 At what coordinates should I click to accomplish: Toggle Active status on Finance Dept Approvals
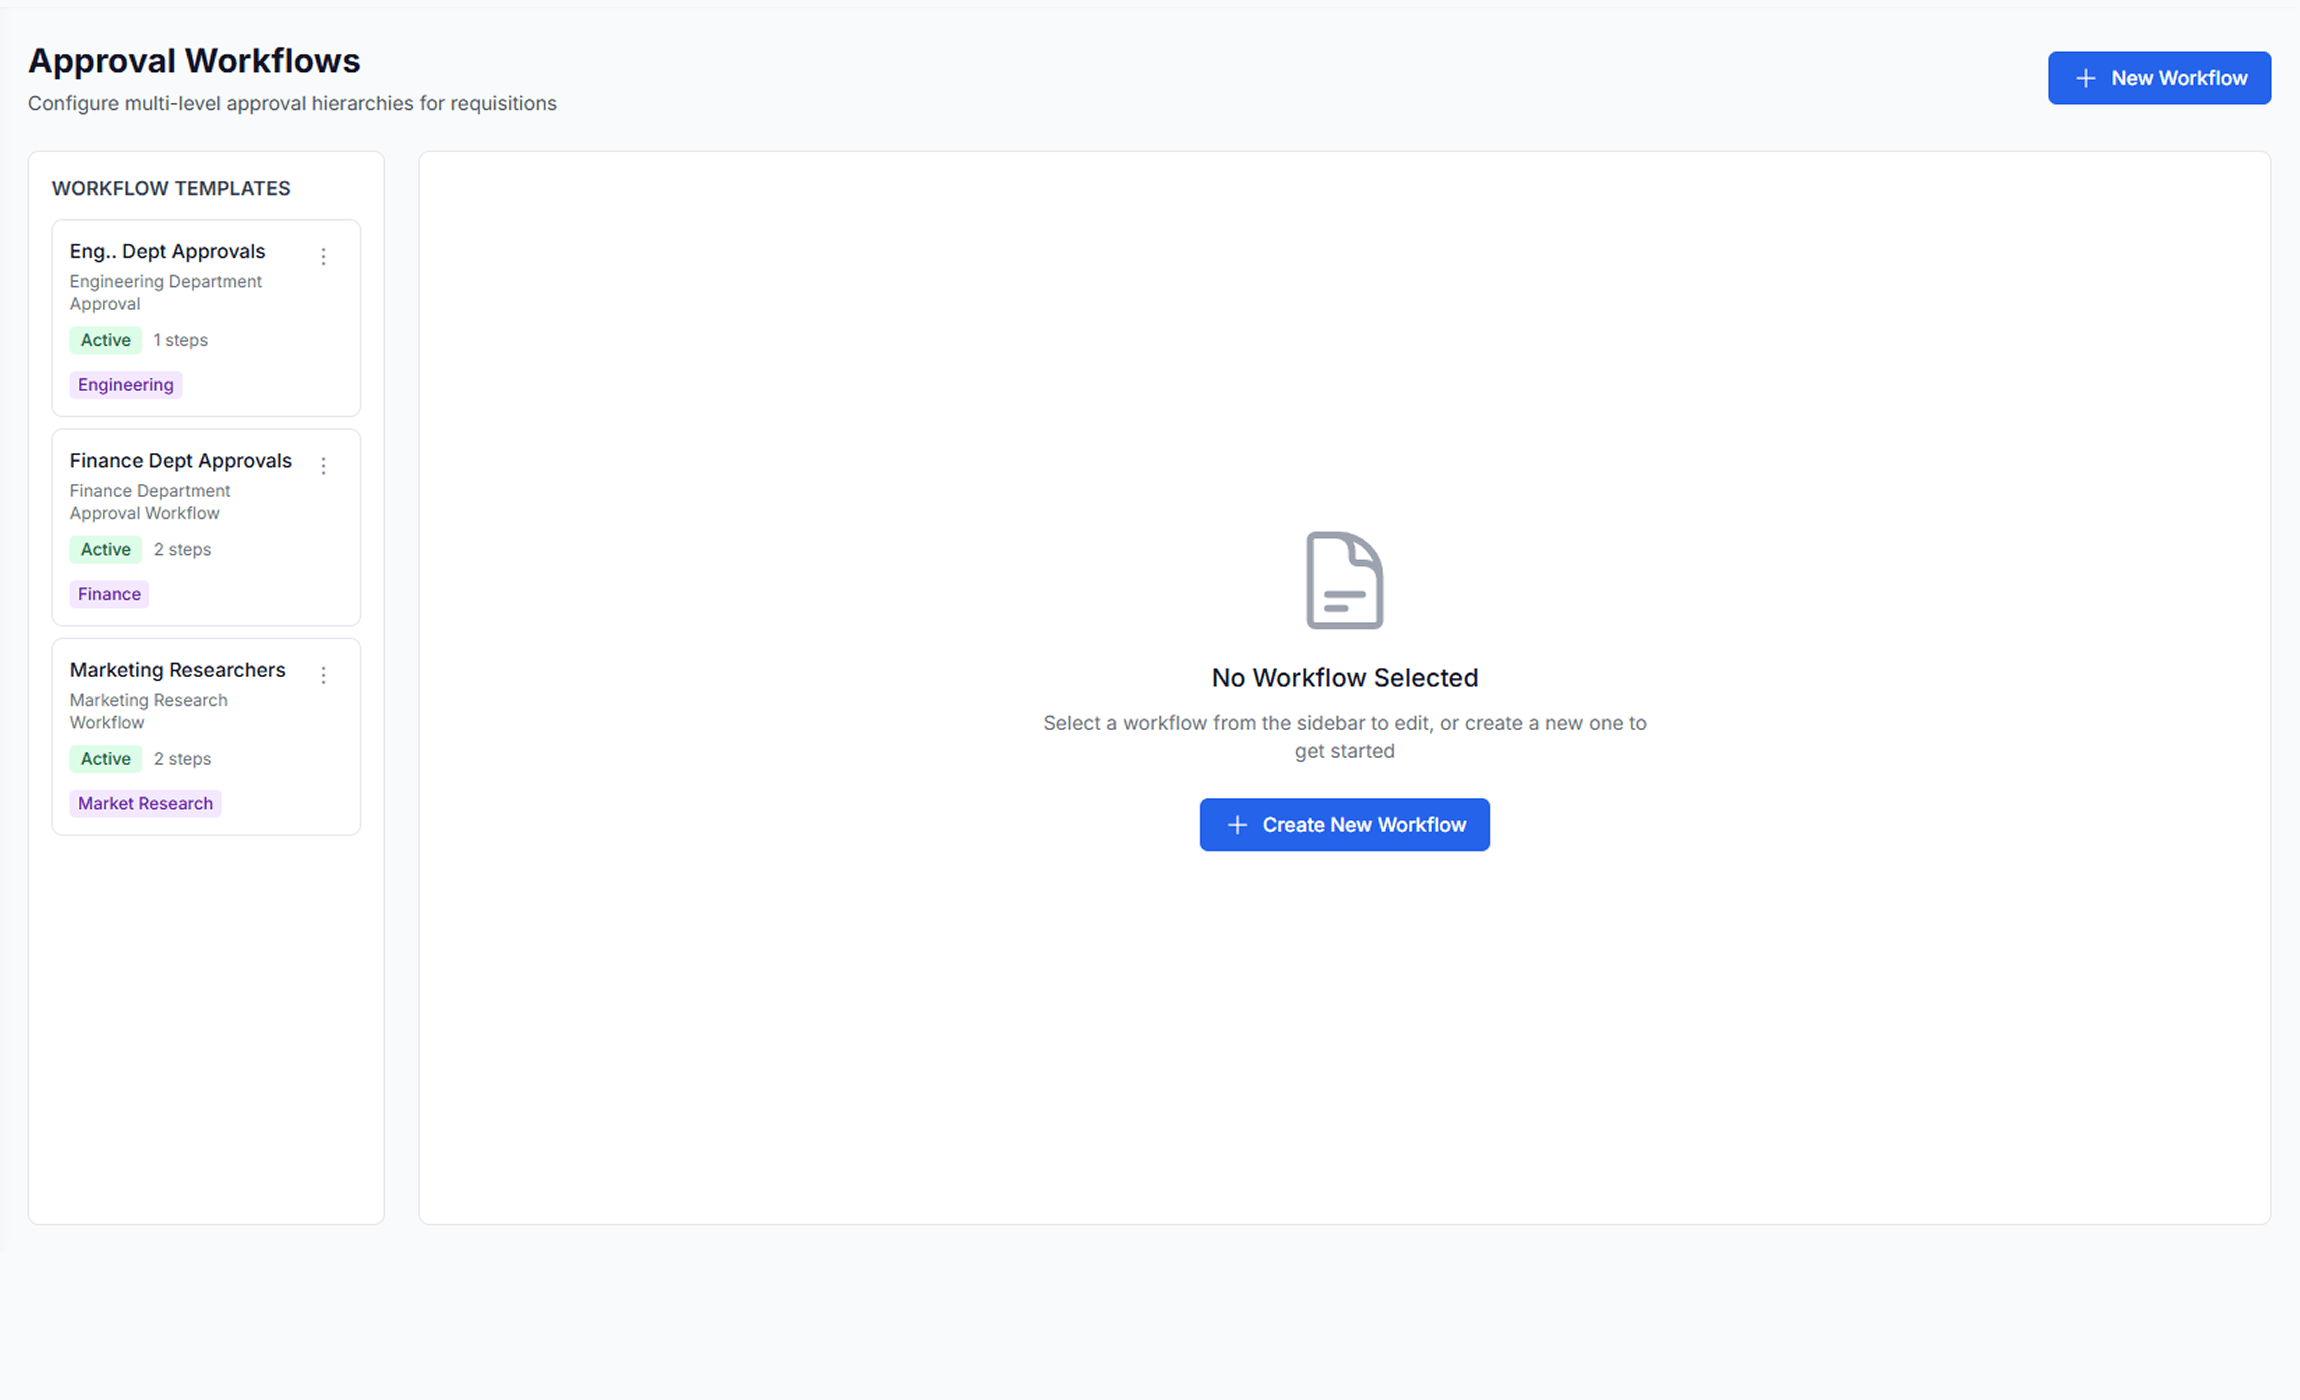click(105, 548)
